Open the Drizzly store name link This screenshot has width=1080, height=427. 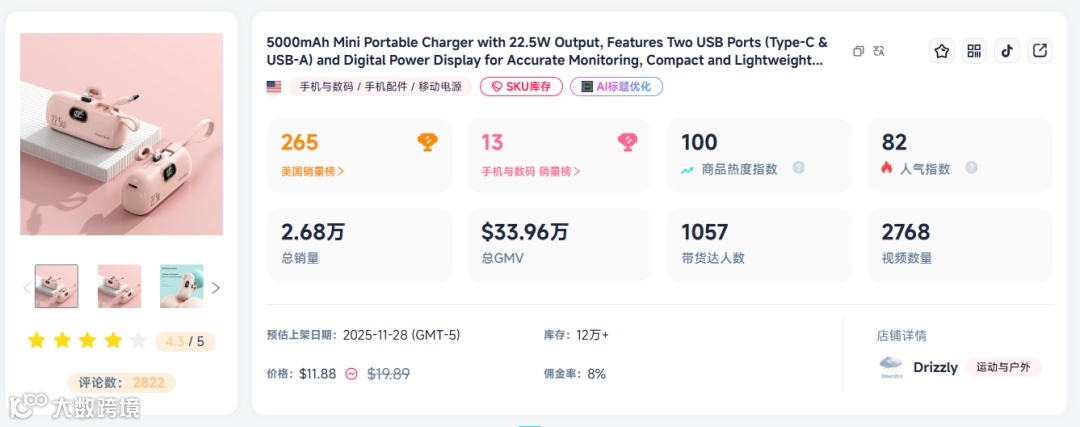935,367
